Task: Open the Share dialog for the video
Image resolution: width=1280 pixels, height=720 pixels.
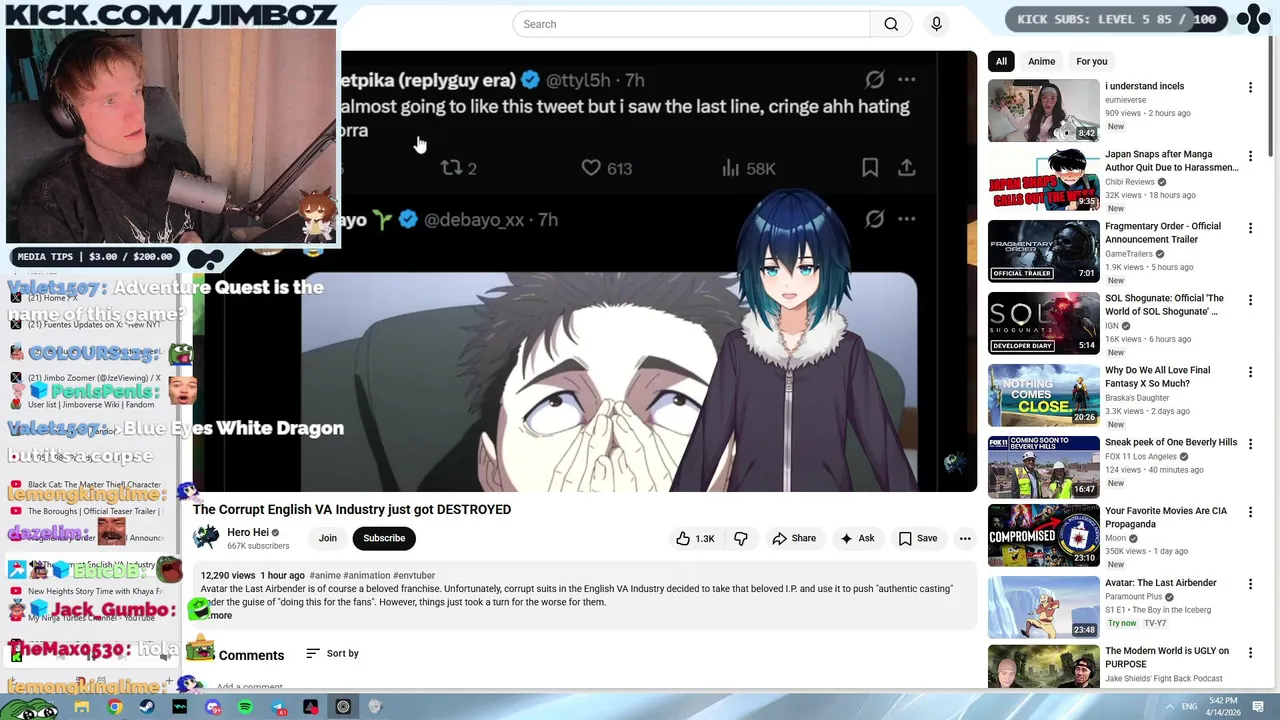Action: coord(794,538)
